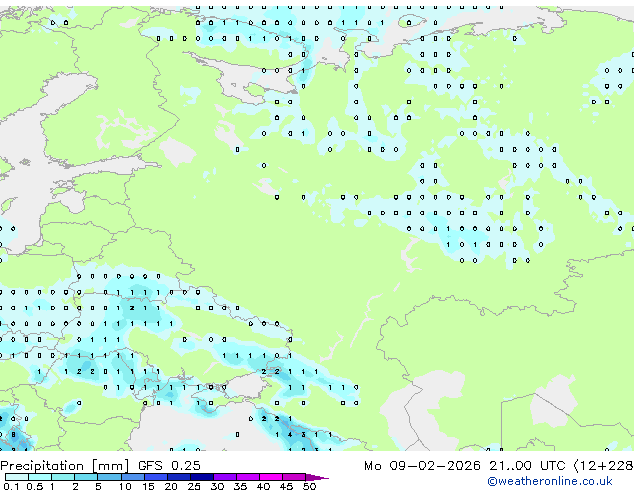The image size is (634, 490).
Task: Click the forecast date 'Mo 09-02-2026' text
Action: (x=422, y=466)
